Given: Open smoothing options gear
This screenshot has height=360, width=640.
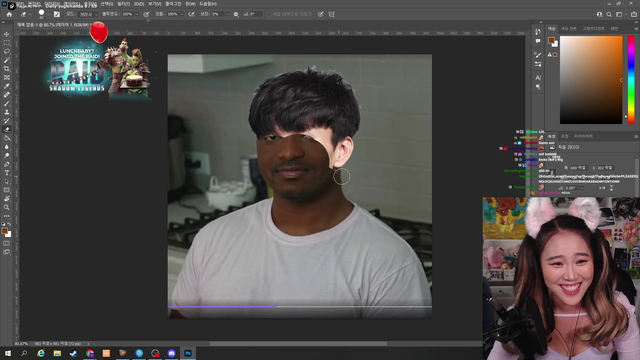Looking at the screenshot, I should (x=236, y=14).
